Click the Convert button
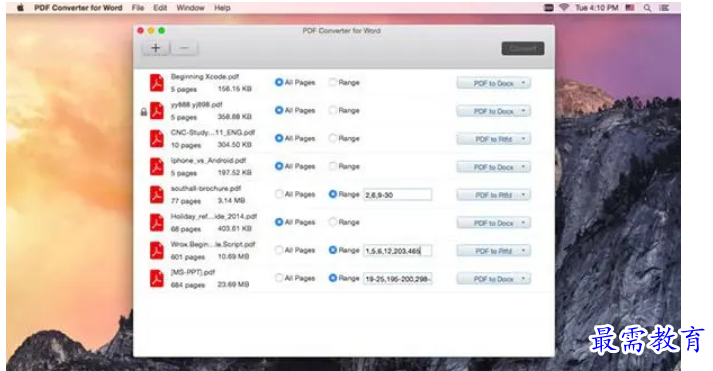 click(x=523, y=49)
